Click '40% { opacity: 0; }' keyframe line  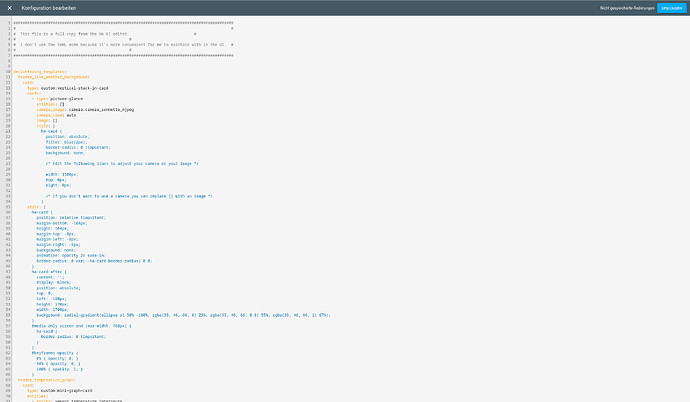[x=58, y=364]
